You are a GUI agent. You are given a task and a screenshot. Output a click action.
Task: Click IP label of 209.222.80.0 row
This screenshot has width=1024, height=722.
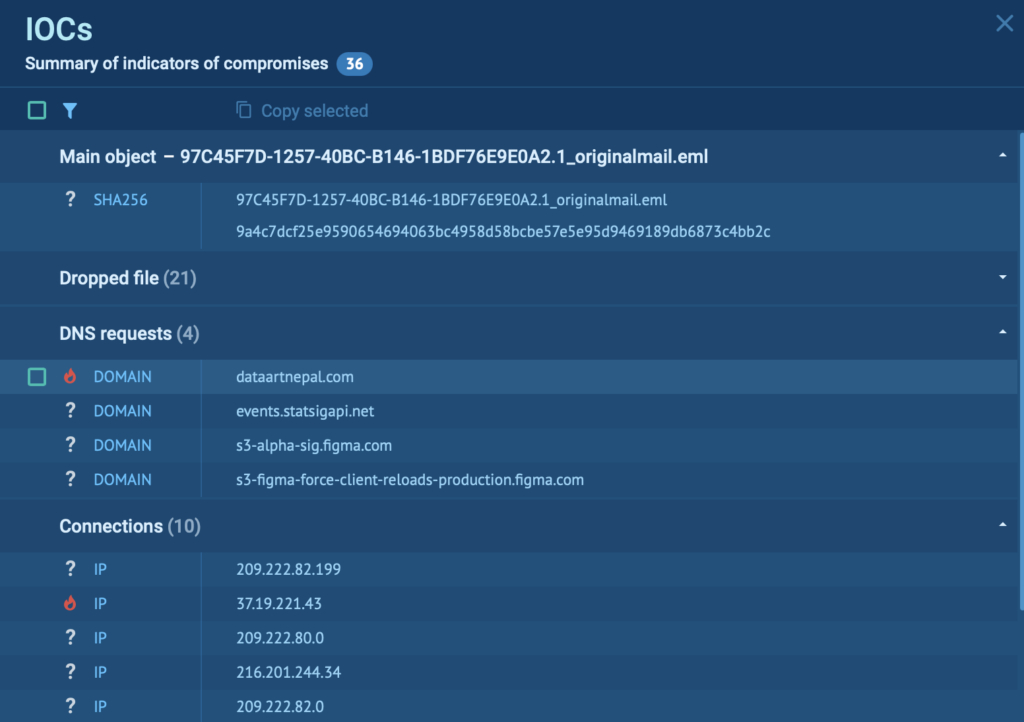(x=100, y=638)
